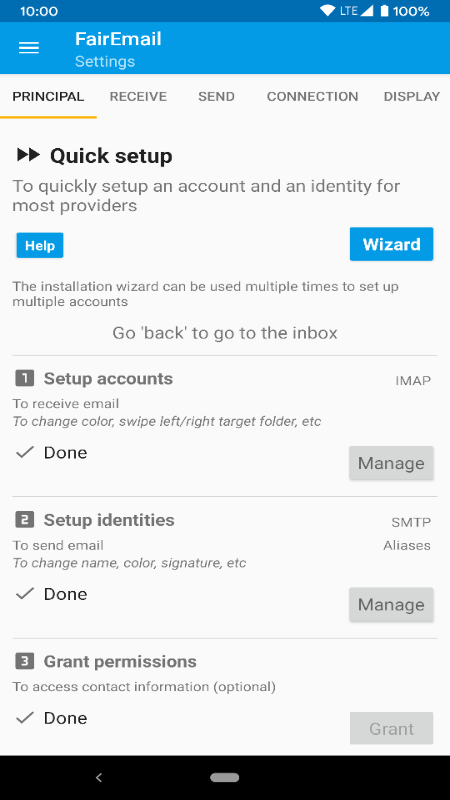Tap the Done checkmark under Setup identities
450x800 pixels.
coord(24,593)
